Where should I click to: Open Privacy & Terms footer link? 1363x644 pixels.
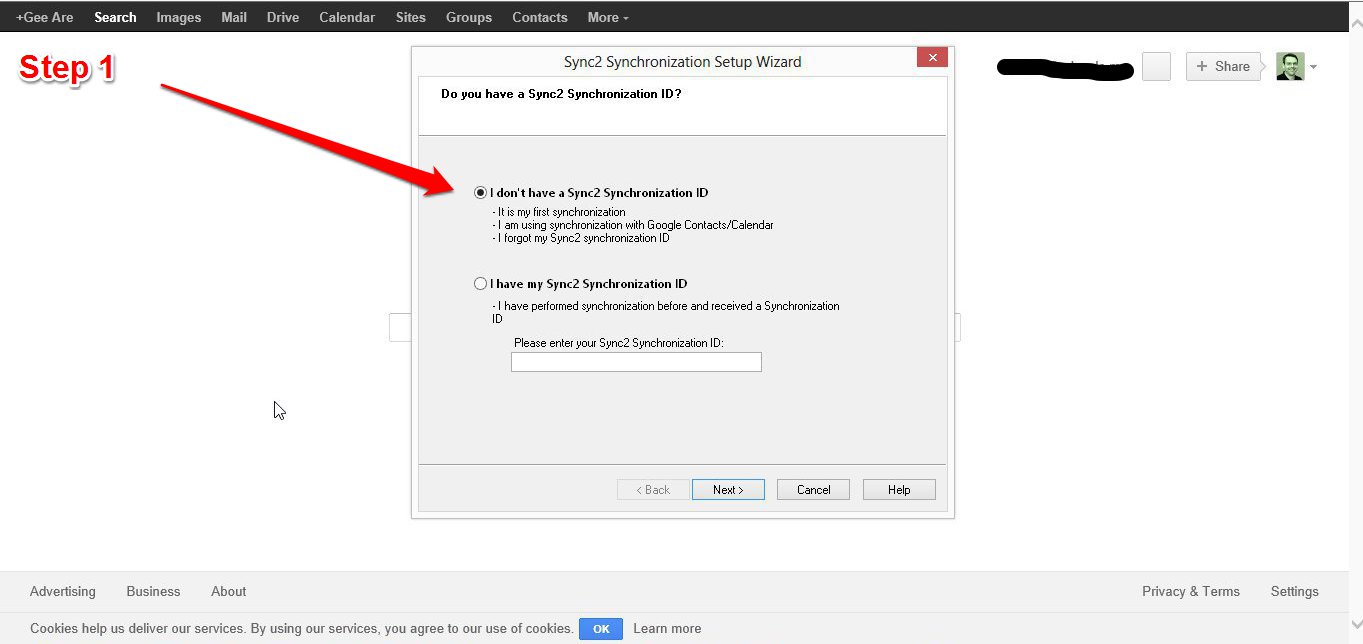[1190, 591]
